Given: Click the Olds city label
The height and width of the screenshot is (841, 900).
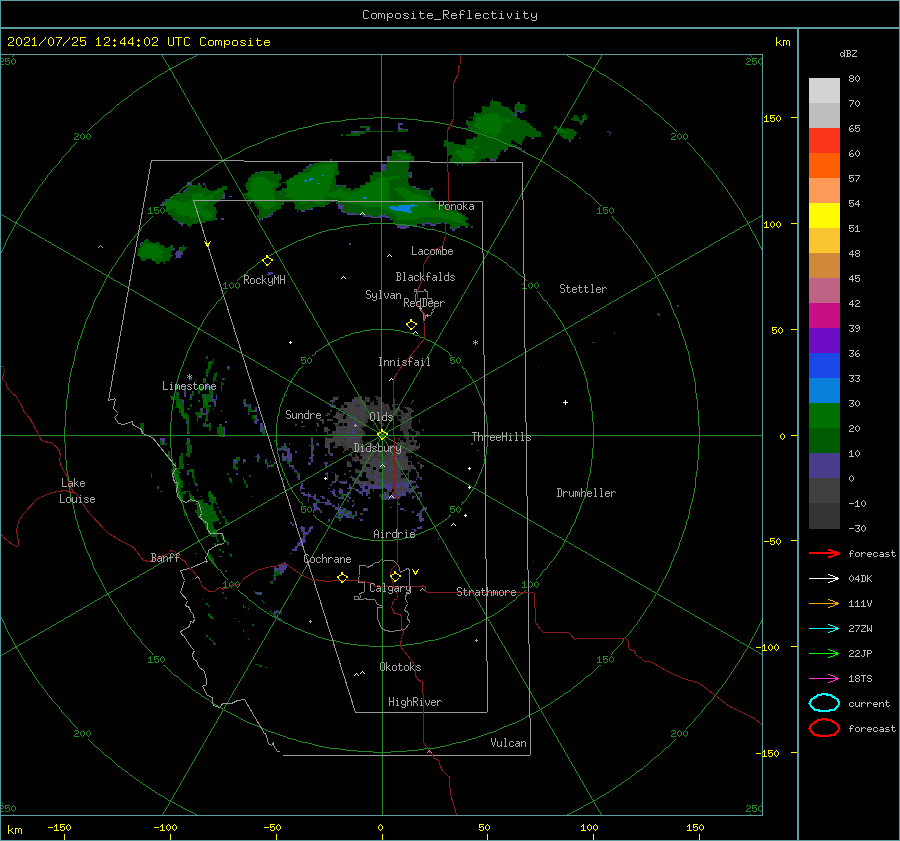Looking at the screenshot, I should [381, 417].
